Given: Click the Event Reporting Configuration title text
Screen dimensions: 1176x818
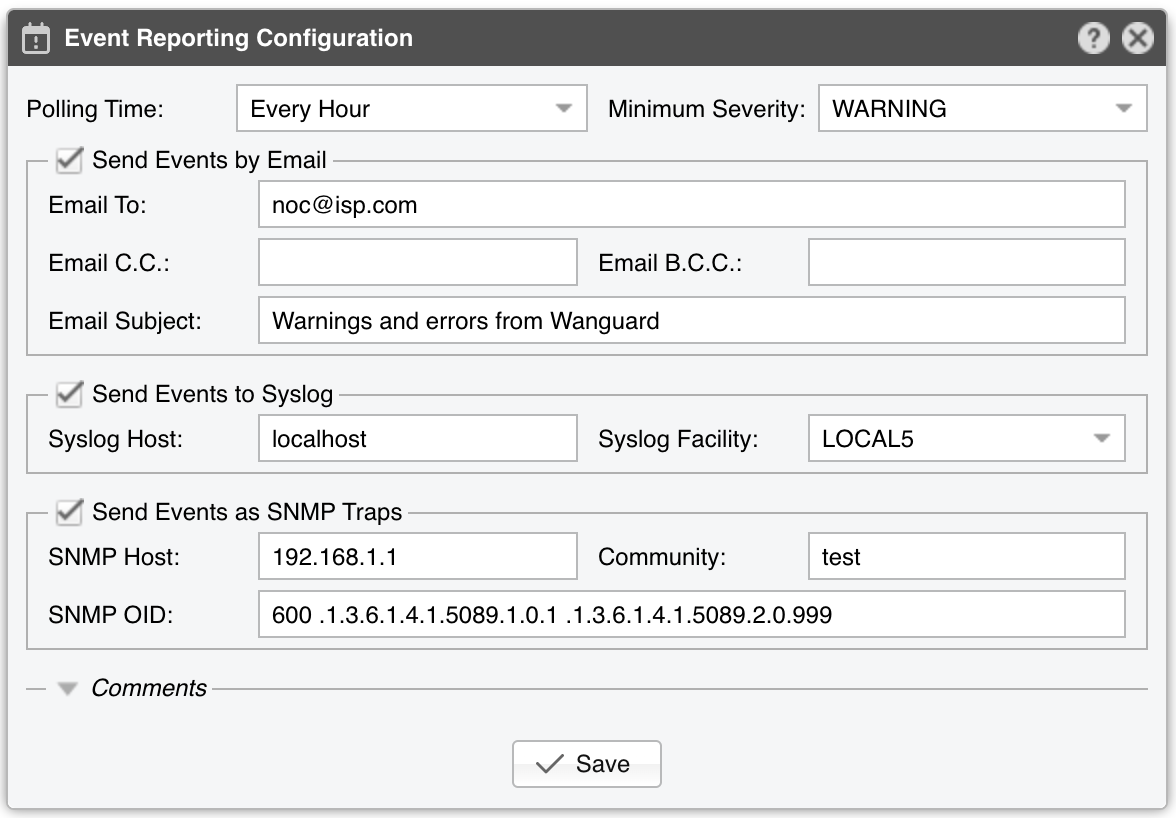Looking at the screenshot, I should [x=238, y=38].
